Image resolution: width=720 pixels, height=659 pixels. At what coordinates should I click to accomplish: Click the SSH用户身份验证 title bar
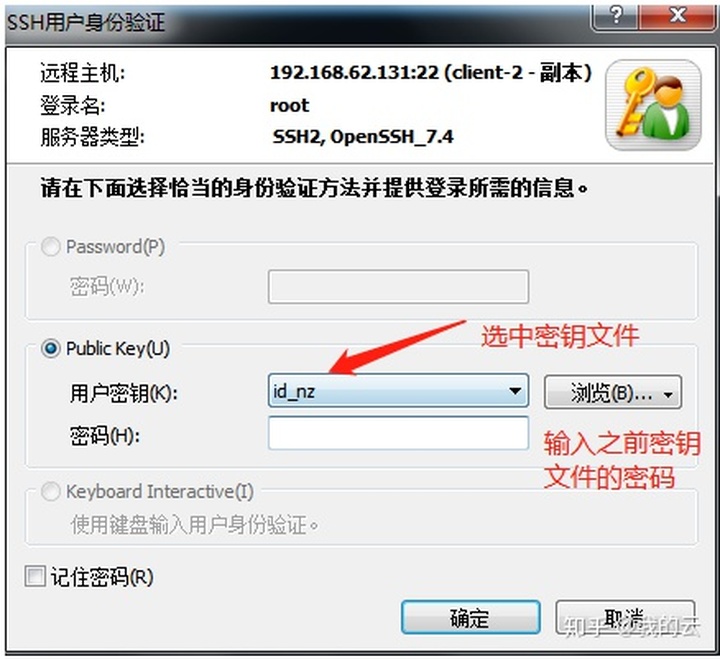coord(298,22)
